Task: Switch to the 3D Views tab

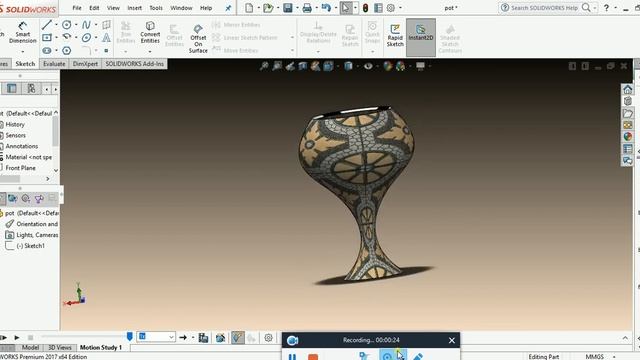Action: (x=60, y=347)
